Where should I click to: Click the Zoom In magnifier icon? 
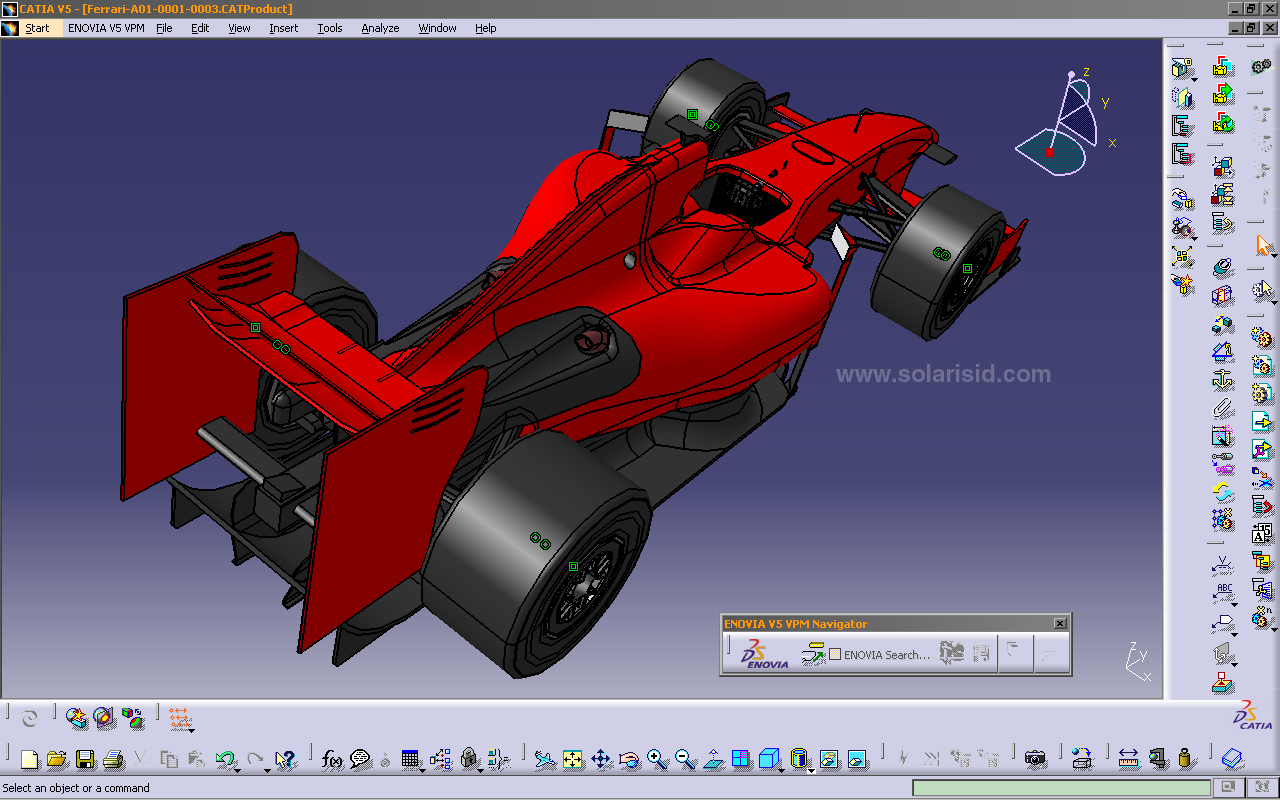(x=656, y=760)
